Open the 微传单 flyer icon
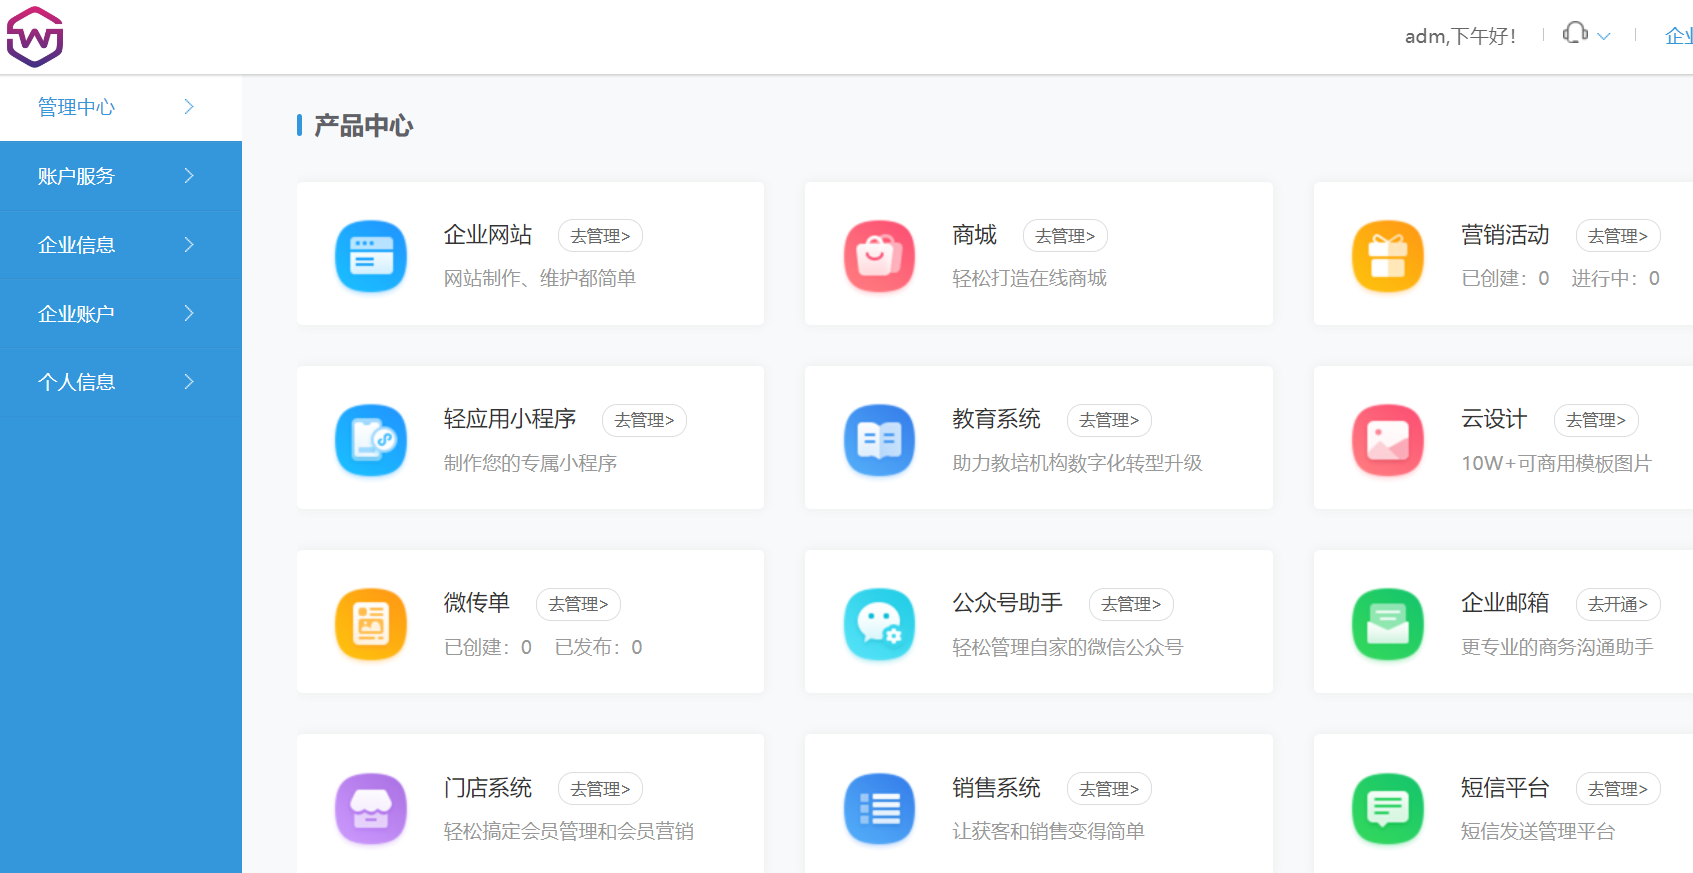This screenshot has height=873, width=1693. click(x=371, y=624)
